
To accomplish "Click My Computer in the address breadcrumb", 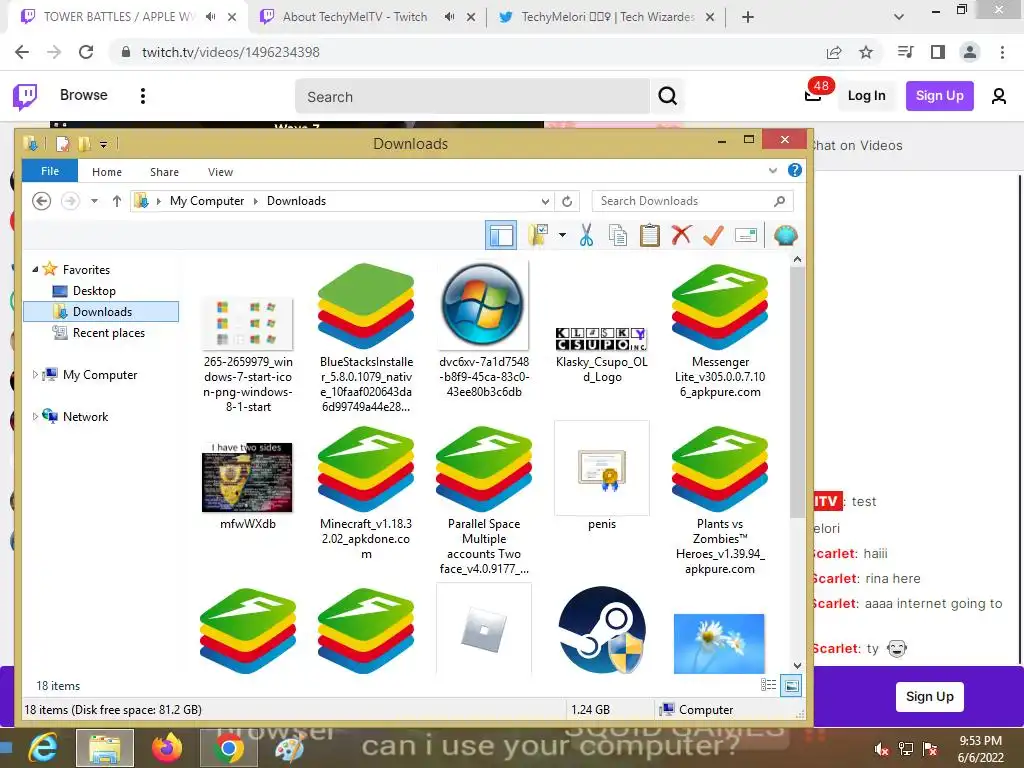I will pyautogui.click(x=207, y=201).
